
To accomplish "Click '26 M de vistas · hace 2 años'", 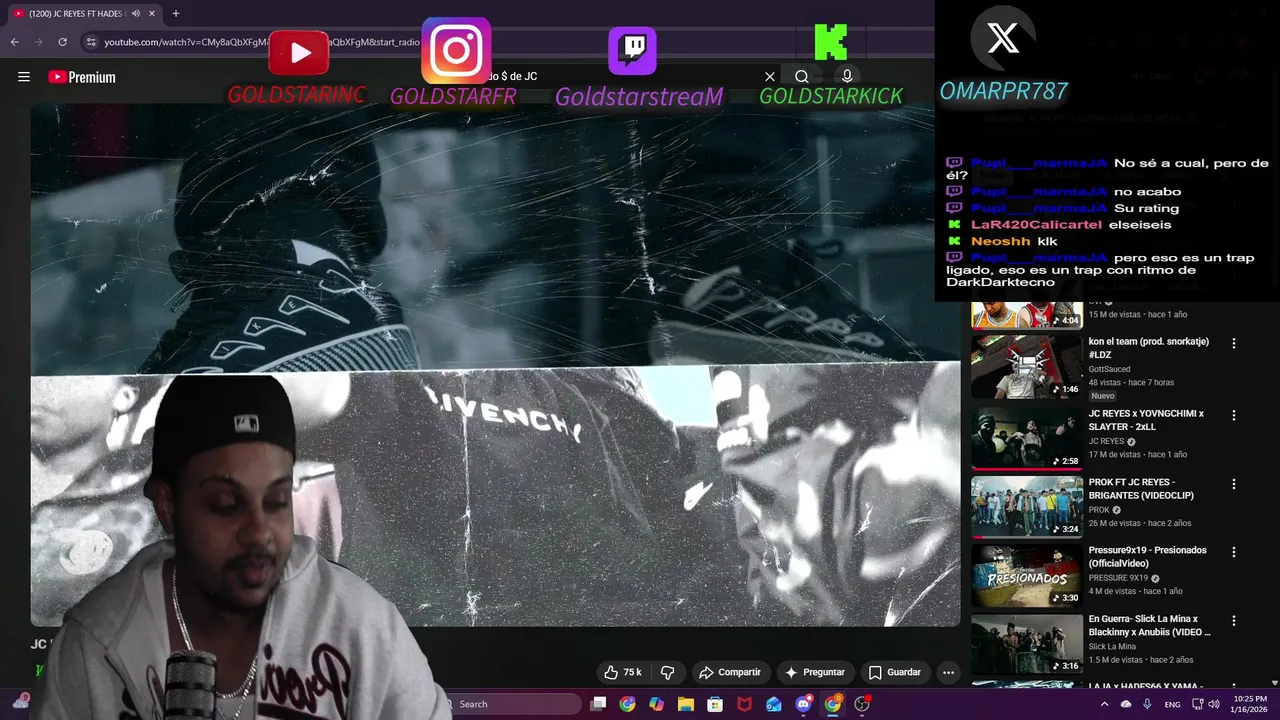I will (x=1139, y=523).
